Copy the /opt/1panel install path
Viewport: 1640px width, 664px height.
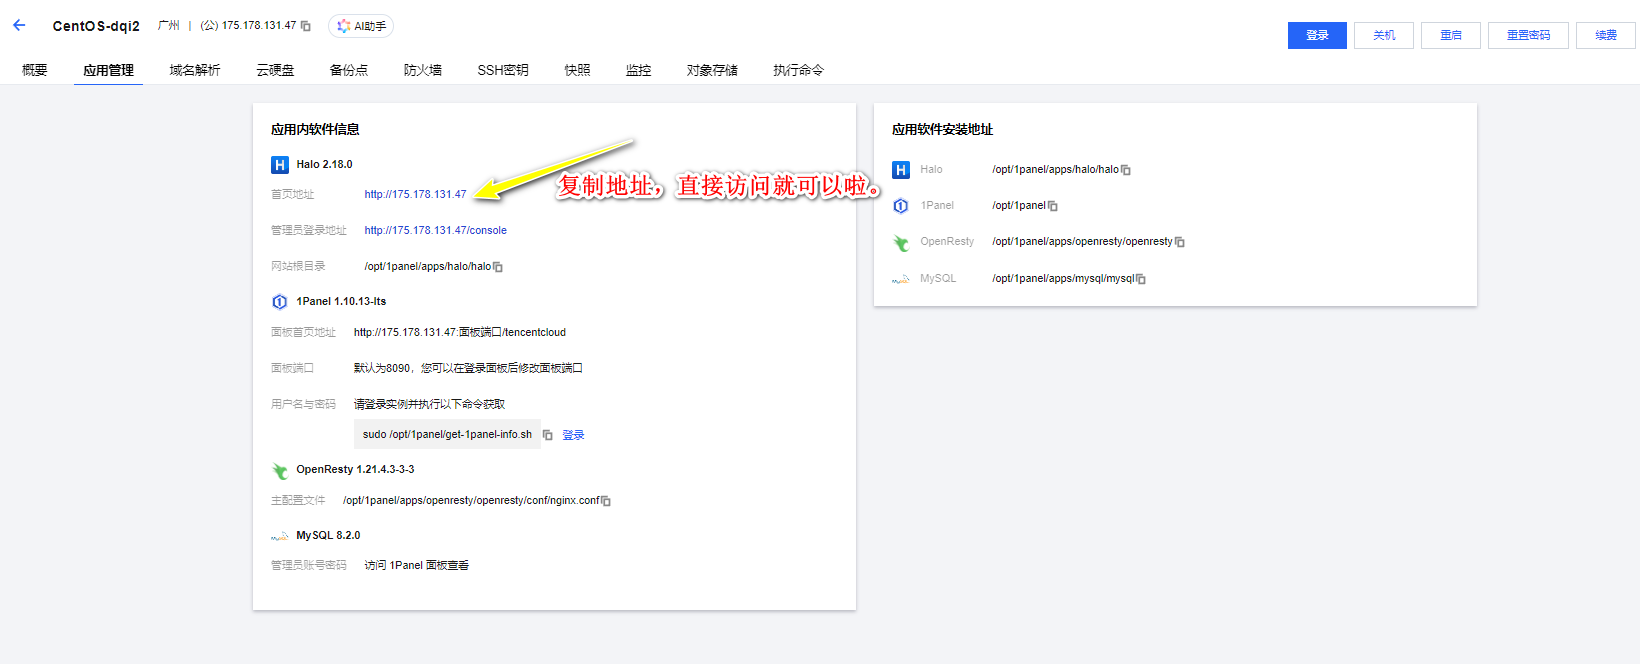(x=1052, y=206)
